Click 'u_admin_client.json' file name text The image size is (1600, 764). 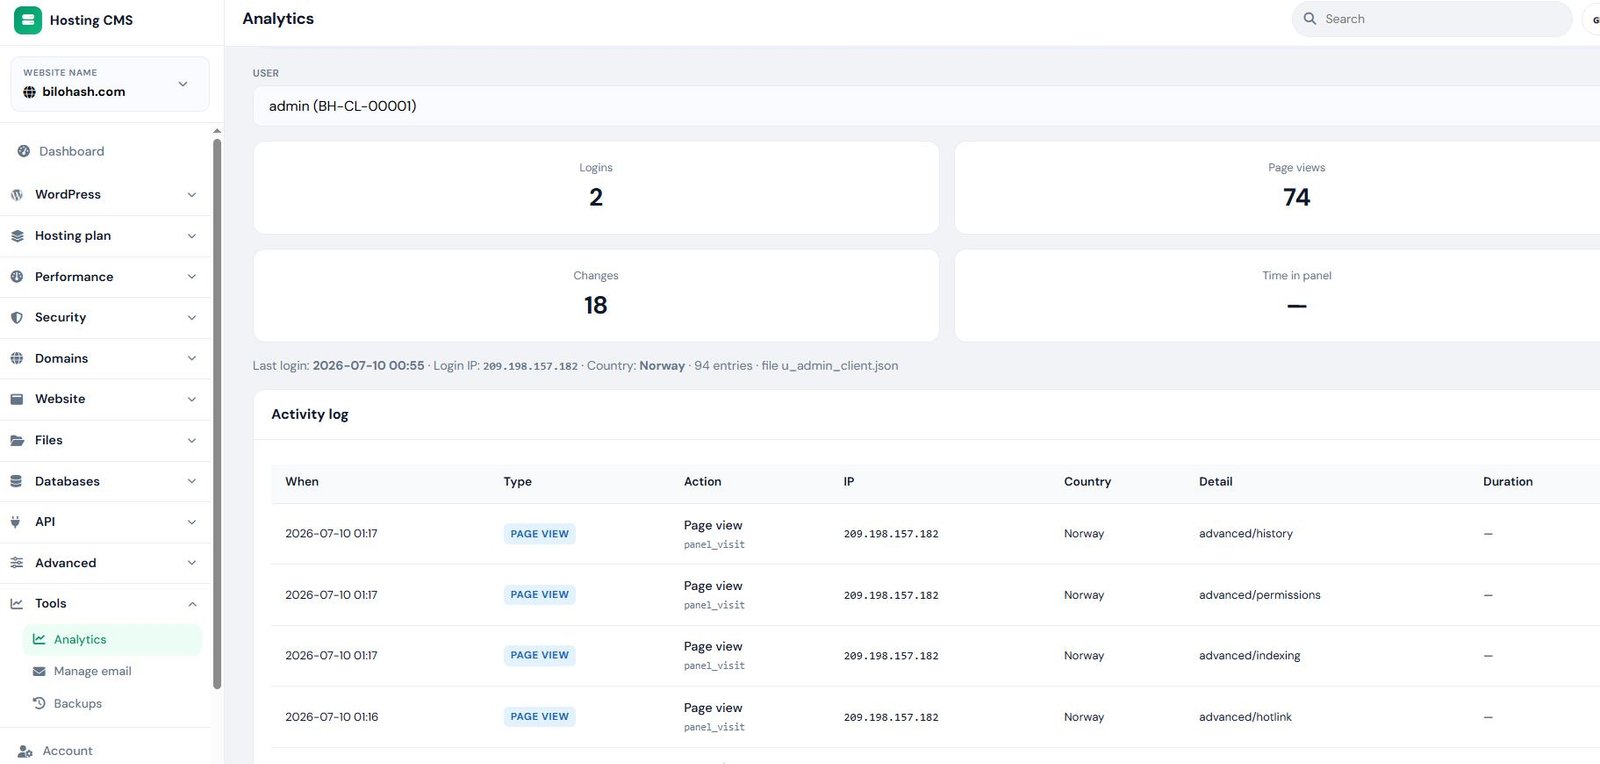840,366
